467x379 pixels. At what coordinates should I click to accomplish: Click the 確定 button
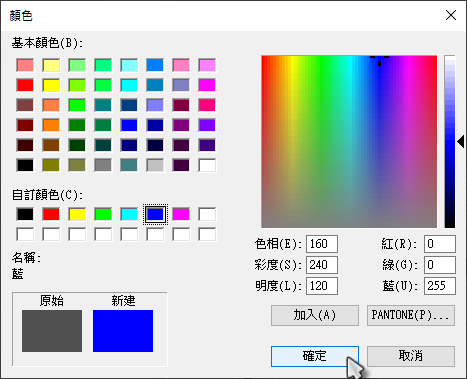click(x=315, y=356)
